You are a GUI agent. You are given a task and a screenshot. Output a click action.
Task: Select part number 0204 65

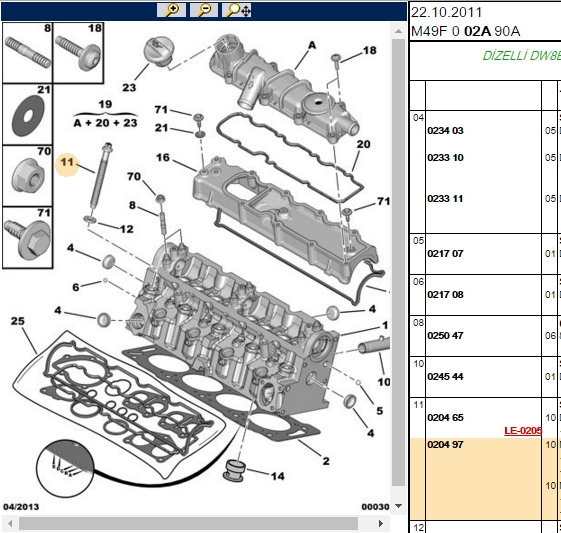[x=445, y=417]
